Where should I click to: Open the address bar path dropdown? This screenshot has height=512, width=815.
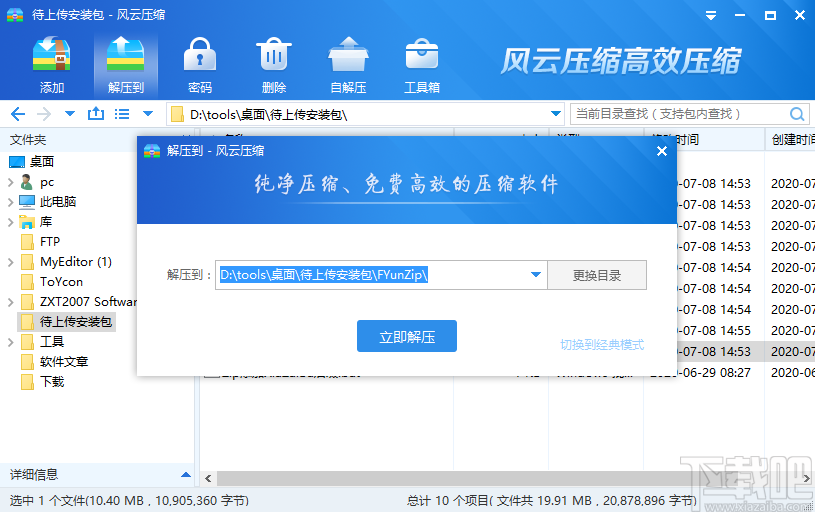556,113
